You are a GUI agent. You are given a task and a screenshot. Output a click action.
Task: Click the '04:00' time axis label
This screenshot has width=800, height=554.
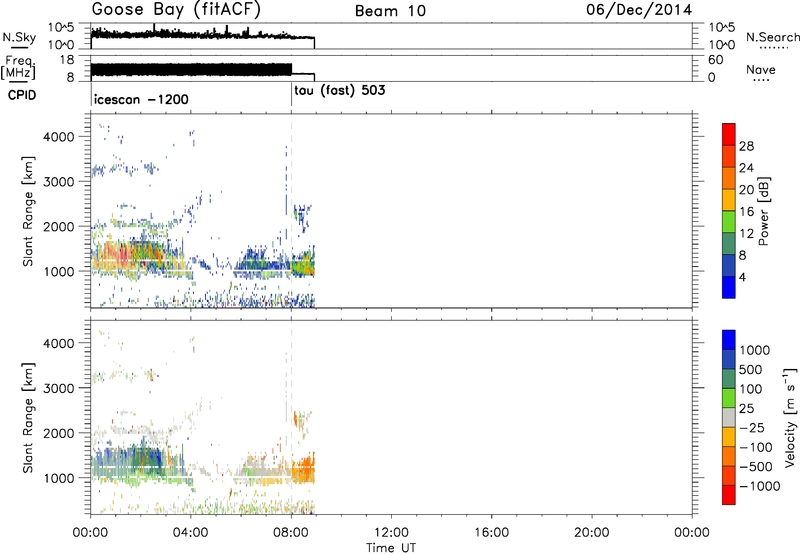[x=190, y=533]
